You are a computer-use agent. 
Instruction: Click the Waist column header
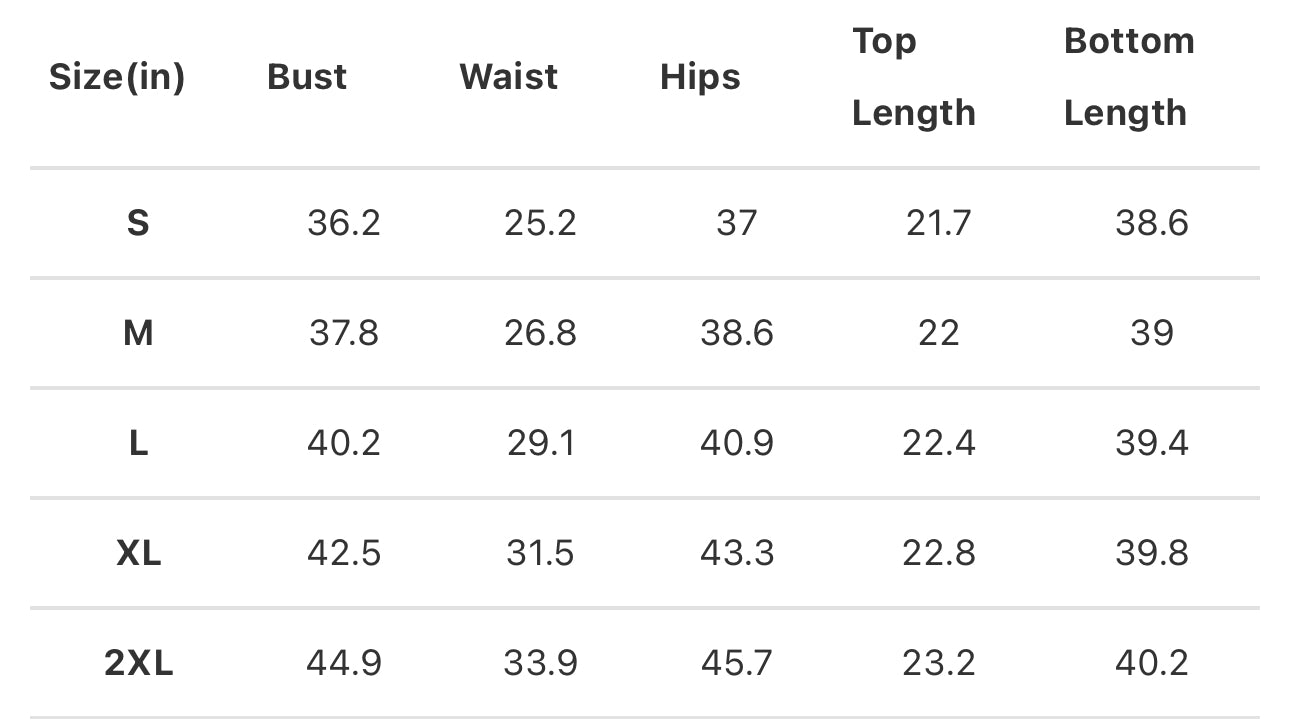pyautogui.click(x=508, y=77)
